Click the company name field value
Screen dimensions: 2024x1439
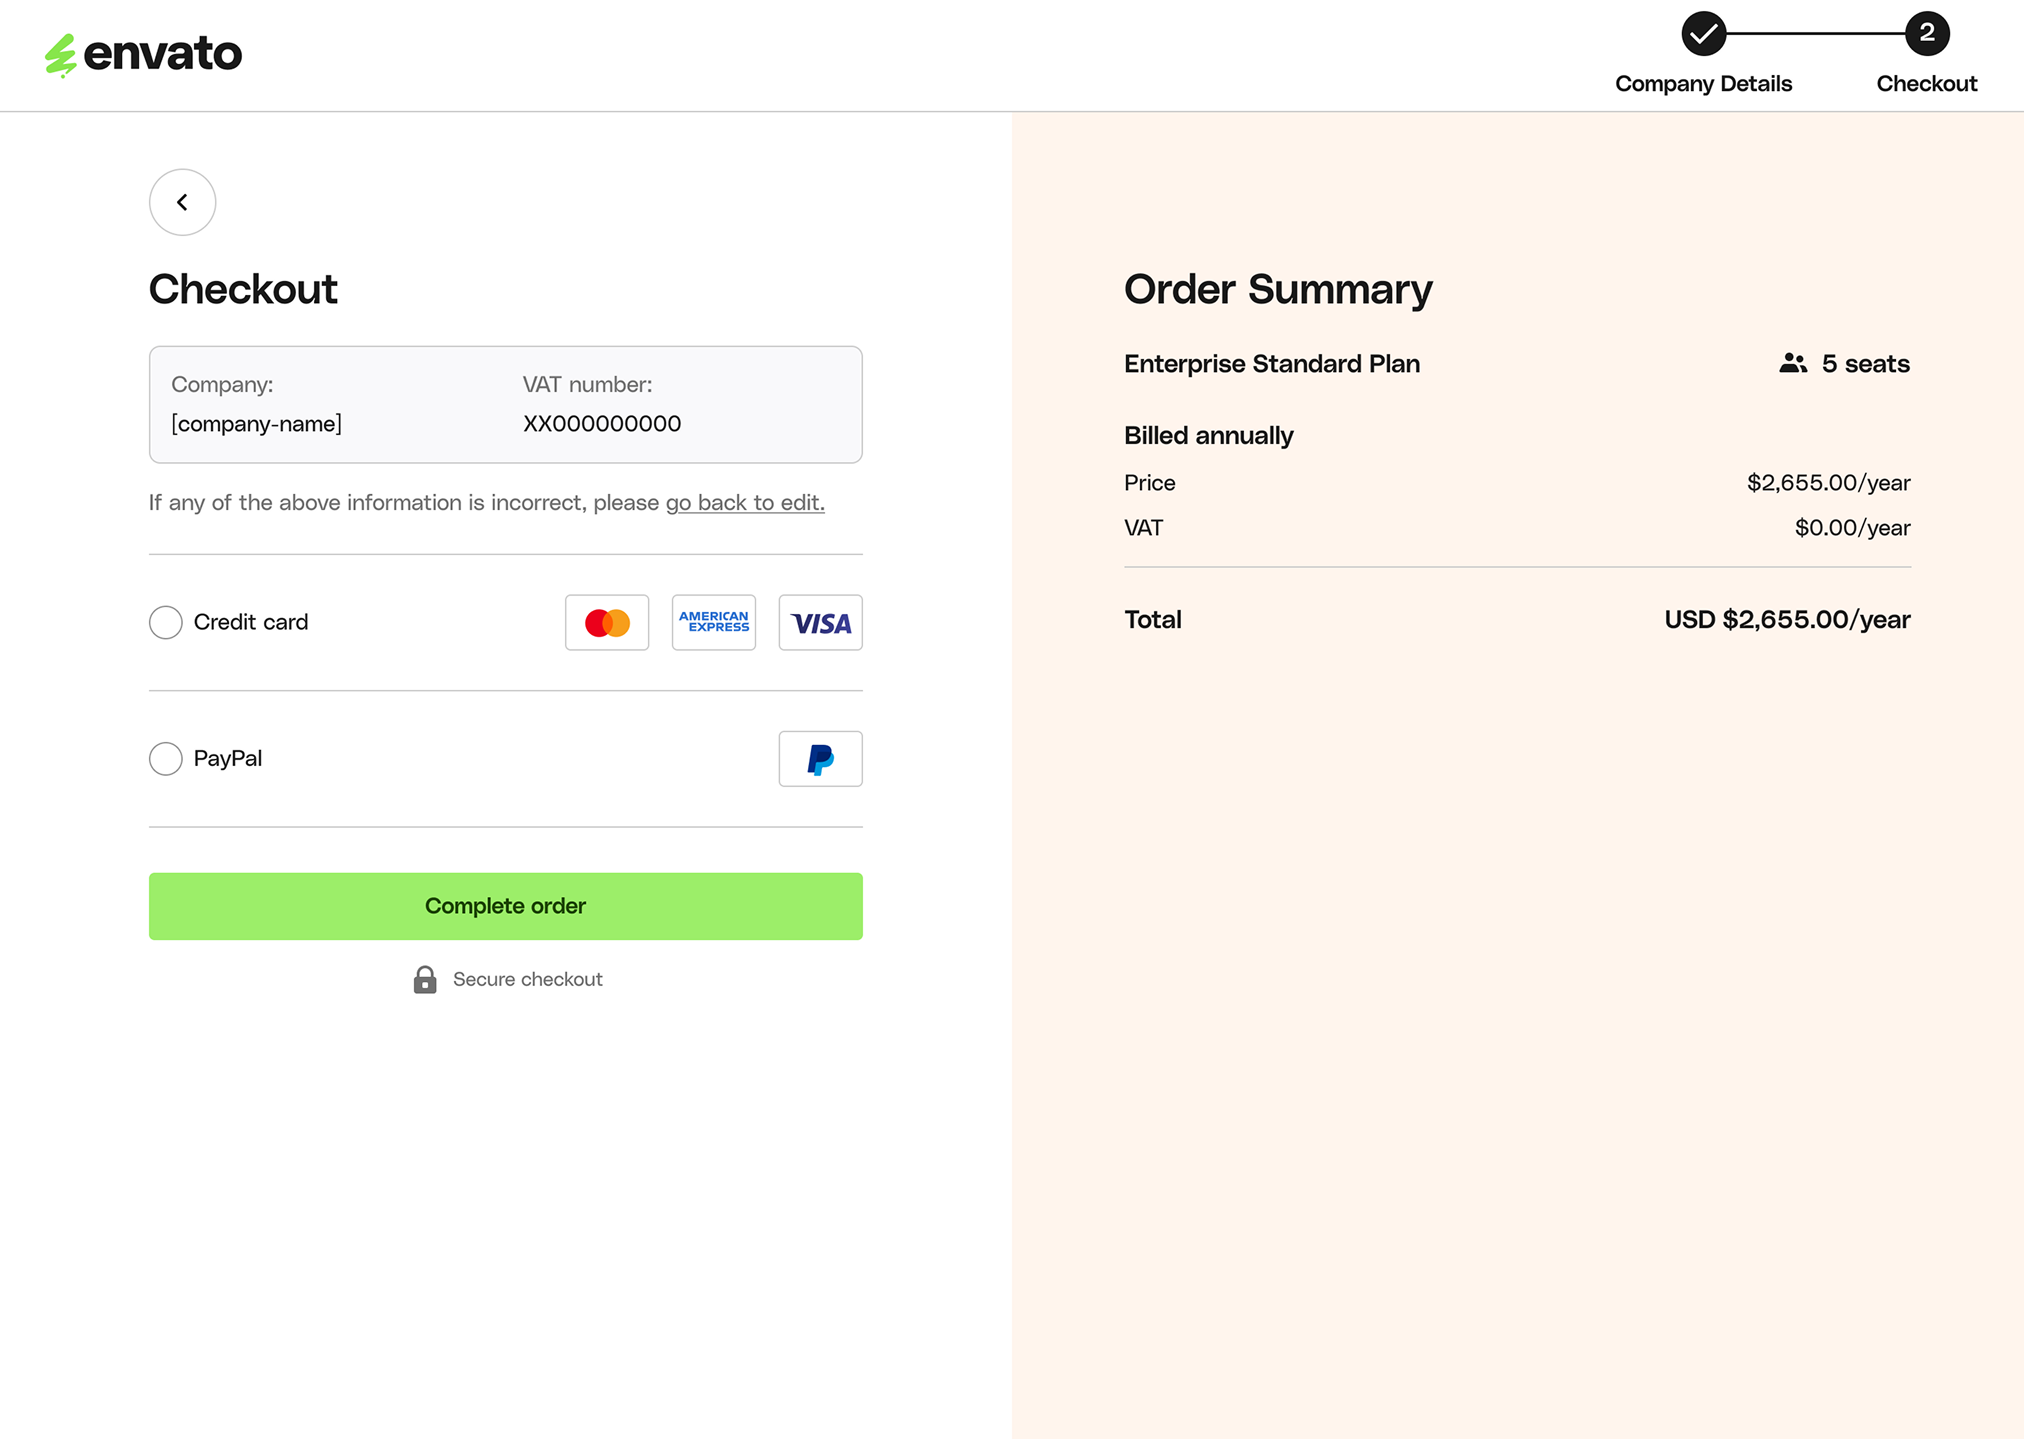[257, 424]
